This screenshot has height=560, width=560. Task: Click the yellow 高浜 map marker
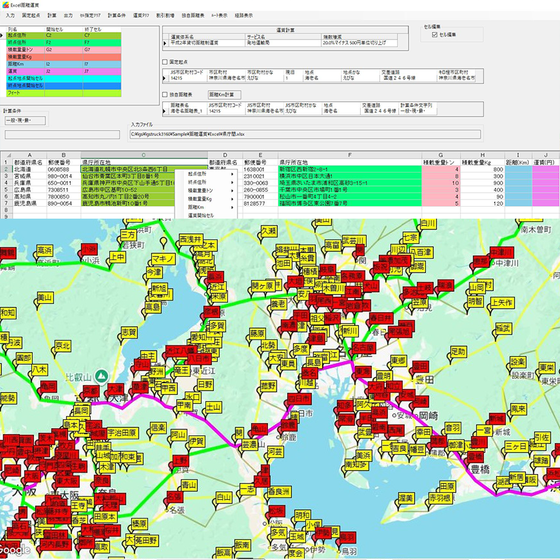pos(45,250)
